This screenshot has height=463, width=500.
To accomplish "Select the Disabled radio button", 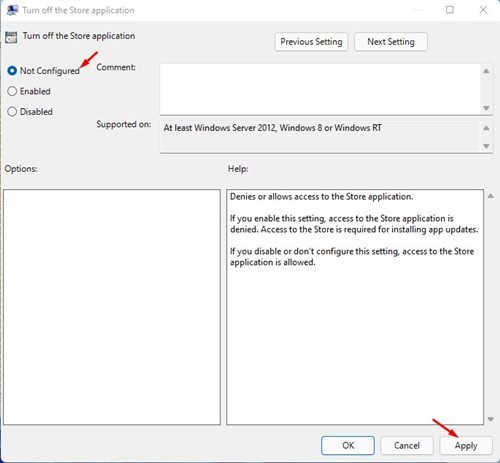I will (12, 111).
